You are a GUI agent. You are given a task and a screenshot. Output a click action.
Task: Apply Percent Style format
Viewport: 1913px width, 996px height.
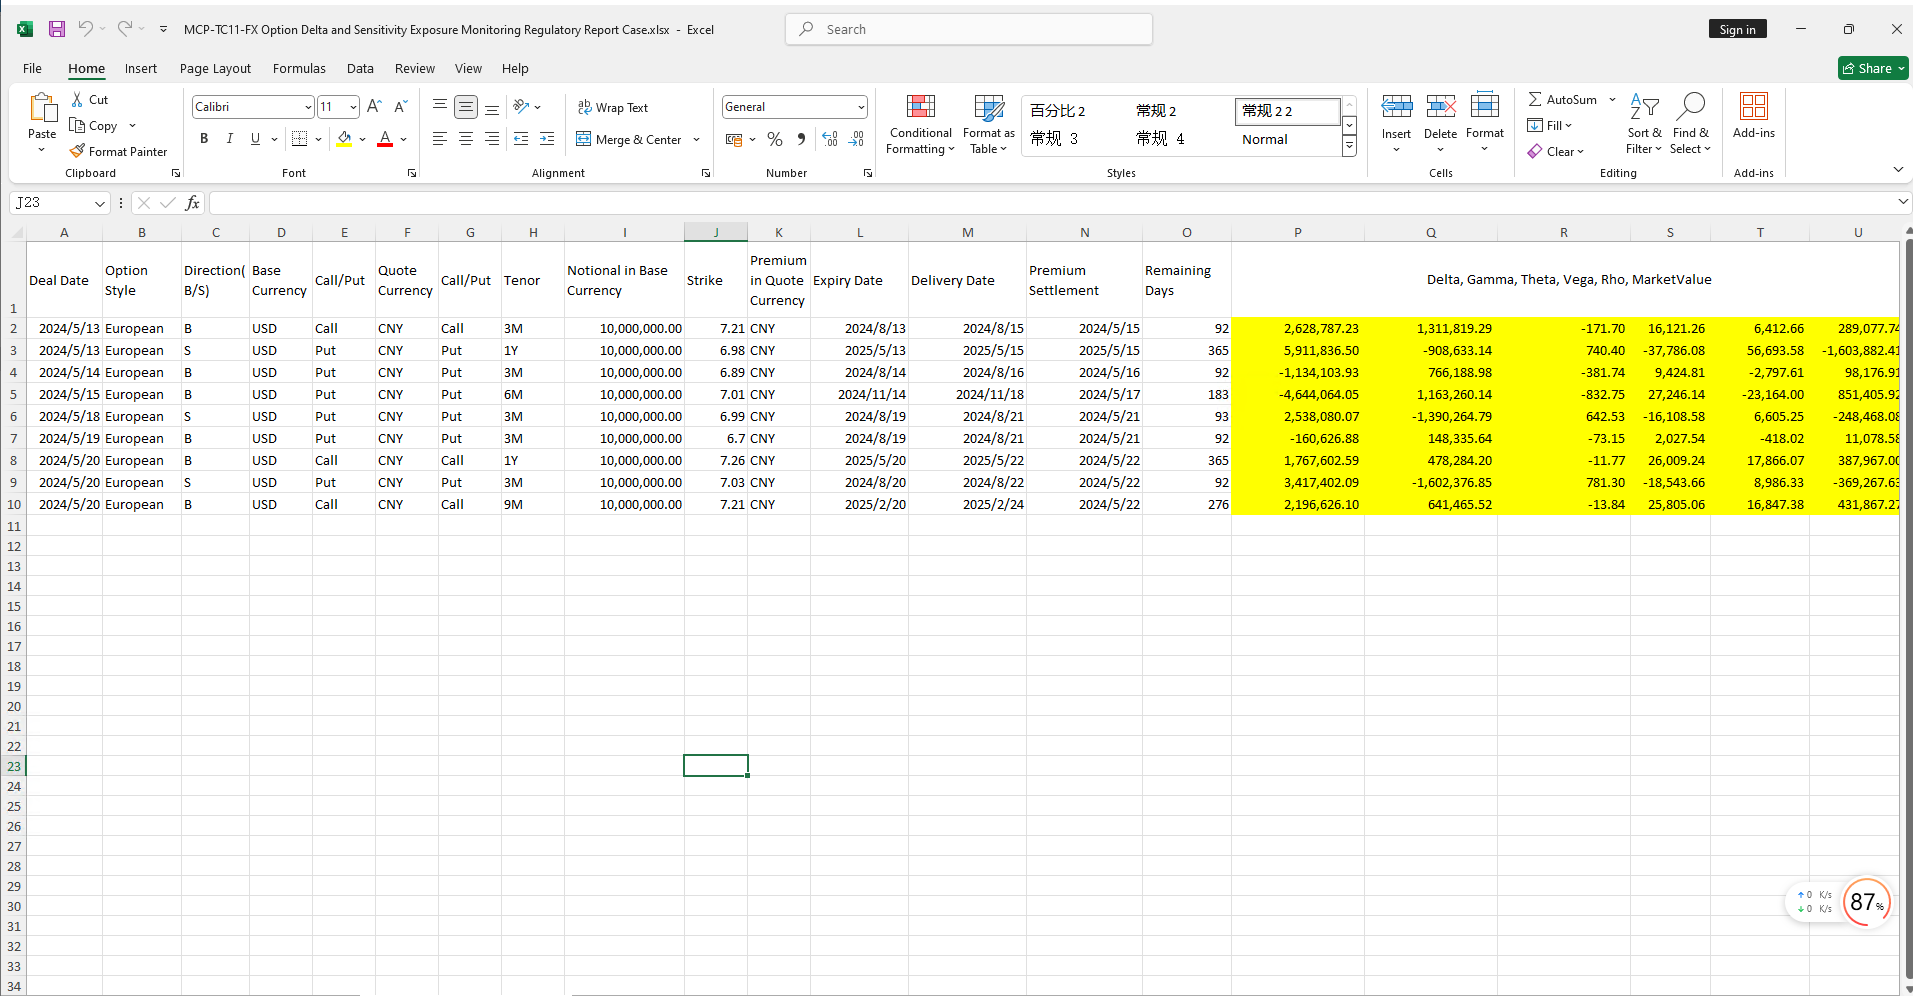(775, 139)
